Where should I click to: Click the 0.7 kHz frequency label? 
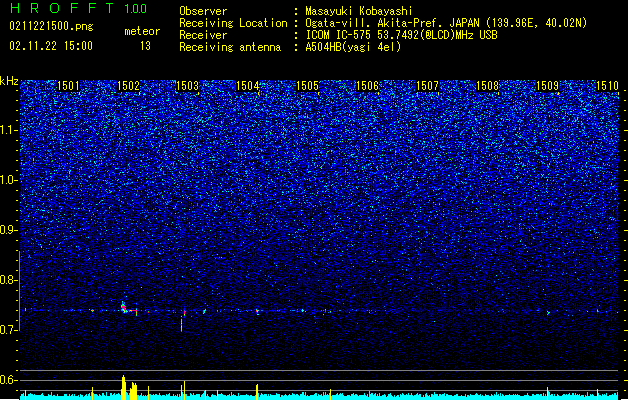[x=9, y=330]
